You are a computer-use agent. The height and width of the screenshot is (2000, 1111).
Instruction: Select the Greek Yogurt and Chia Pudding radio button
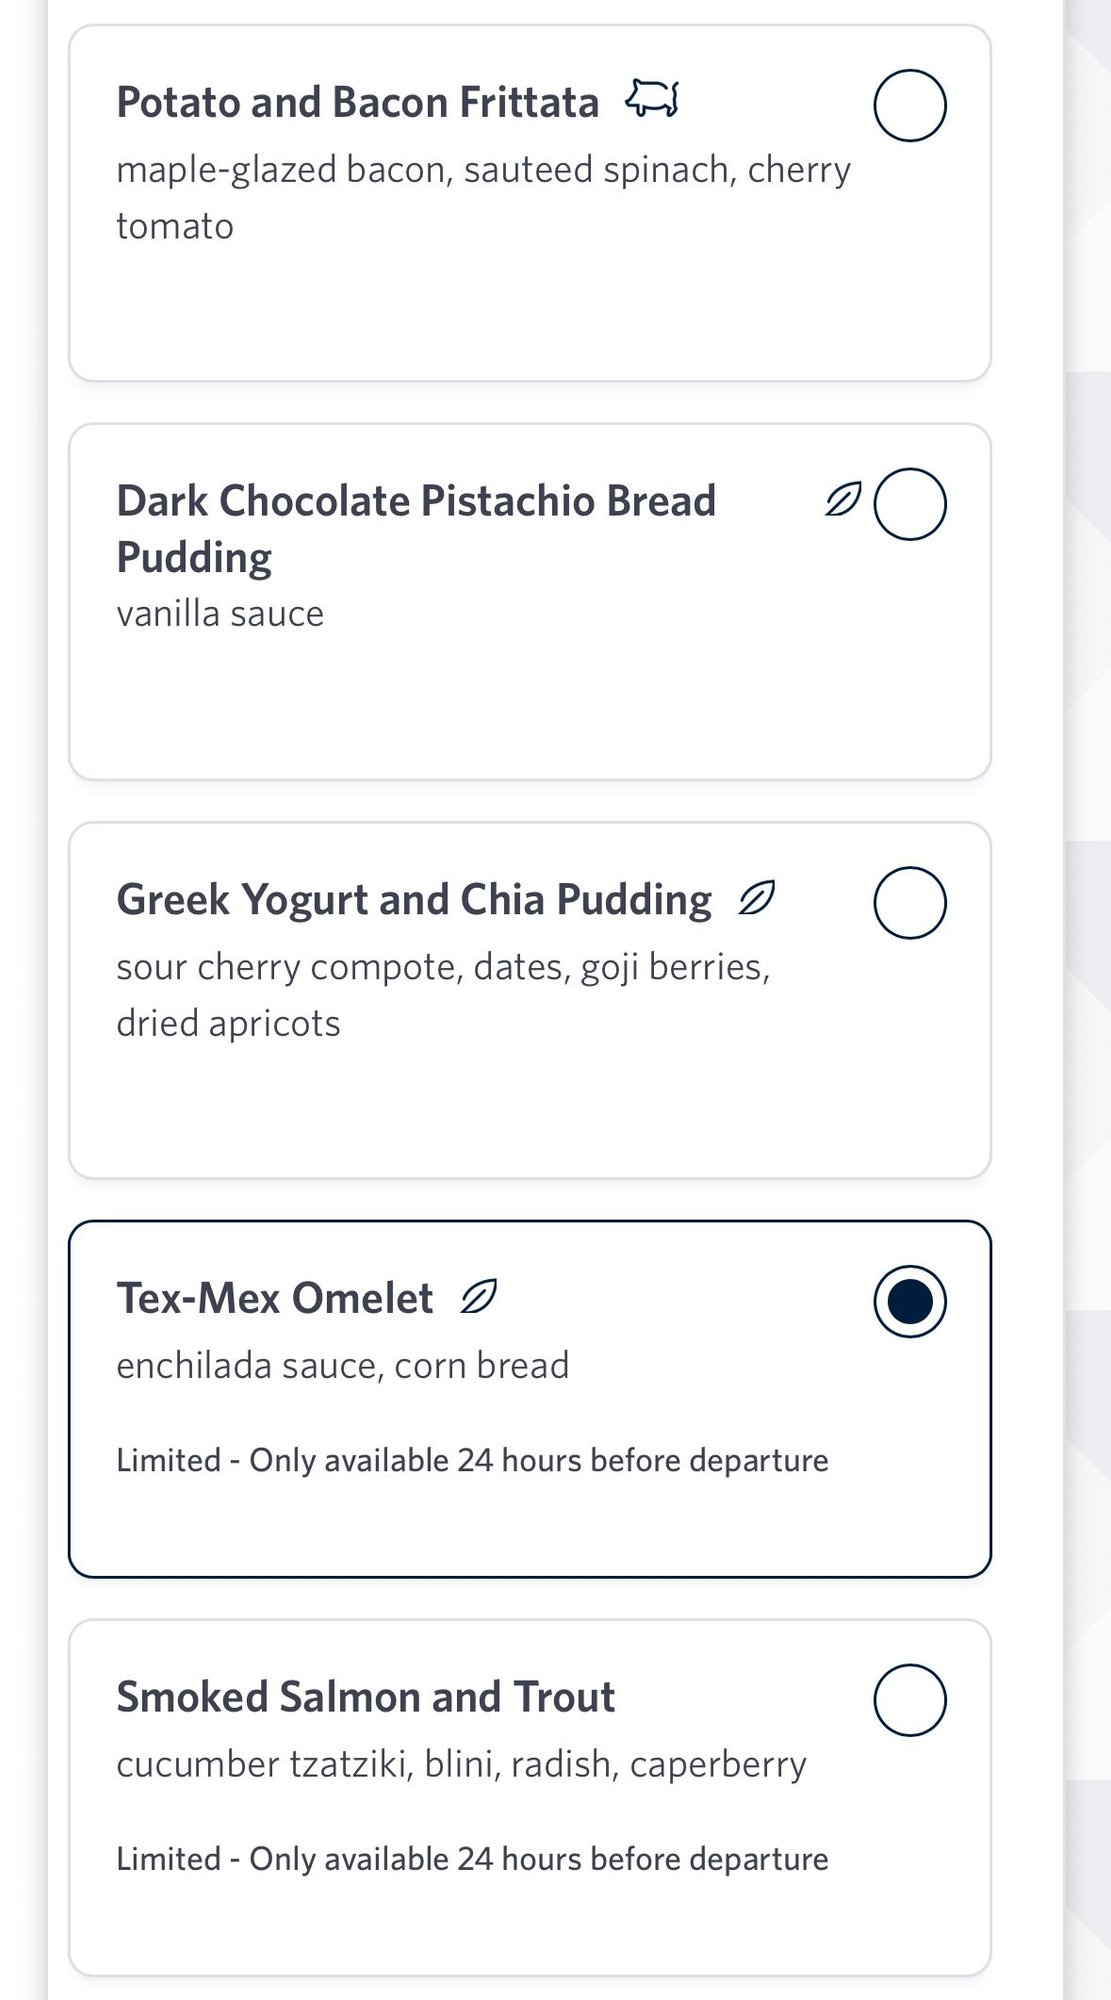point(909,902)
